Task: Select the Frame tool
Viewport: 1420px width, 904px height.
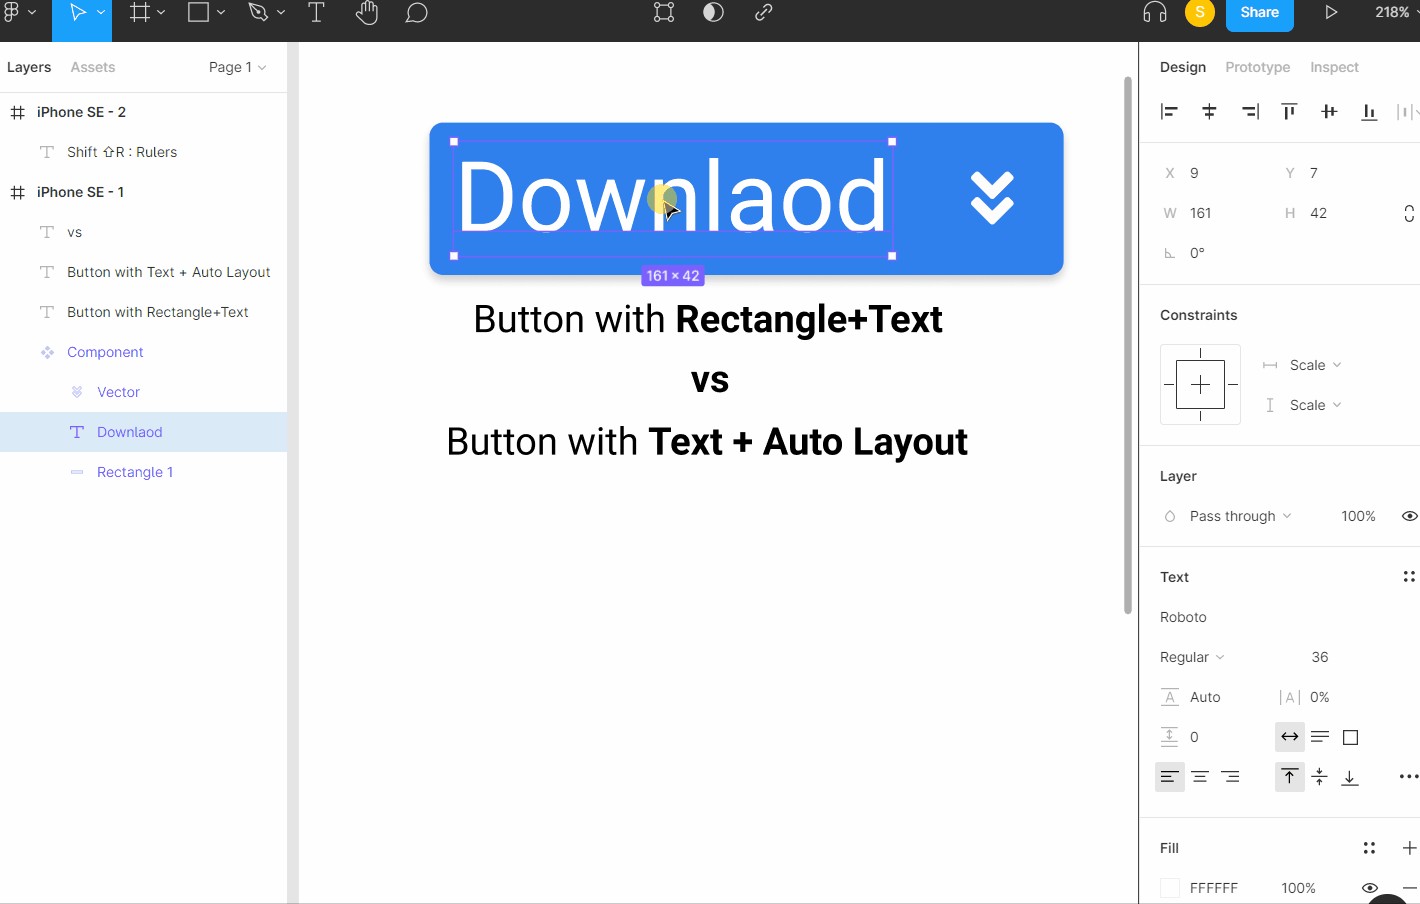Action: [140, 12]
